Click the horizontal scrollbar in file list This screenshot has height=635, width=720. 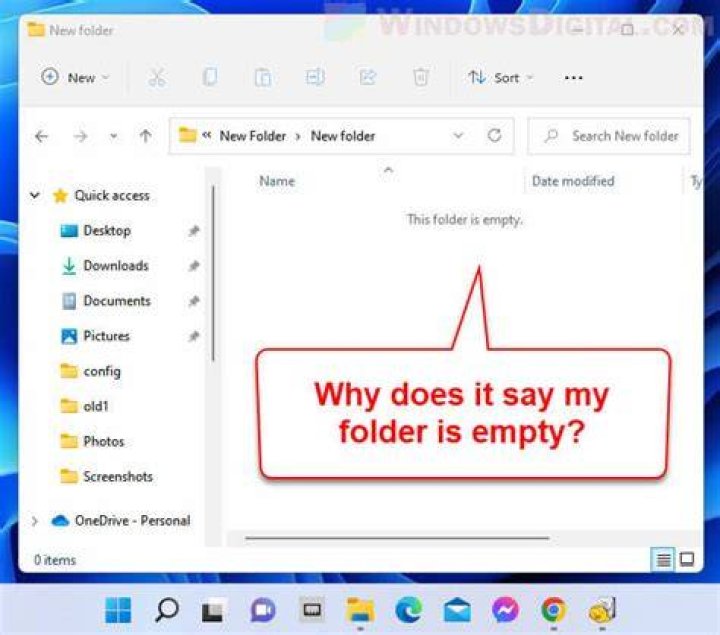(x=397, y=538)
